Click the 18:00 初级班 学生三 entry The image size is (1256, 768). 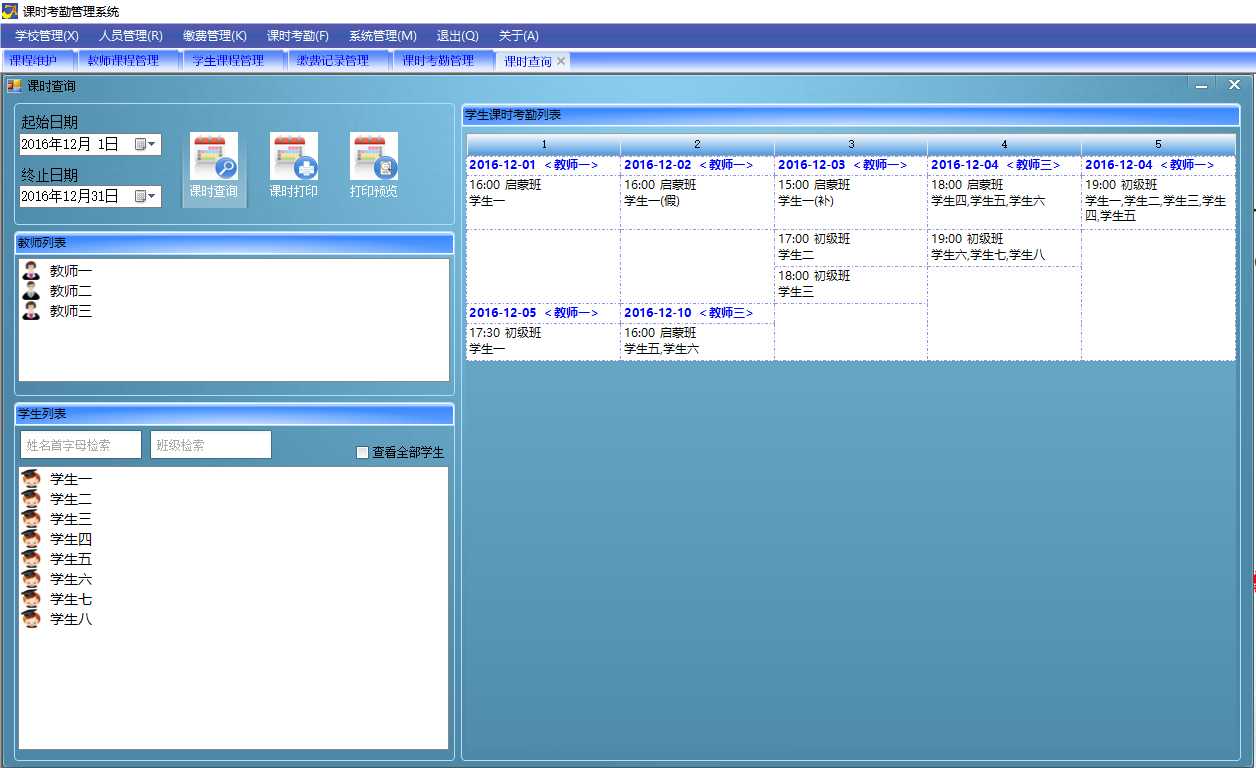click(851, 284)
